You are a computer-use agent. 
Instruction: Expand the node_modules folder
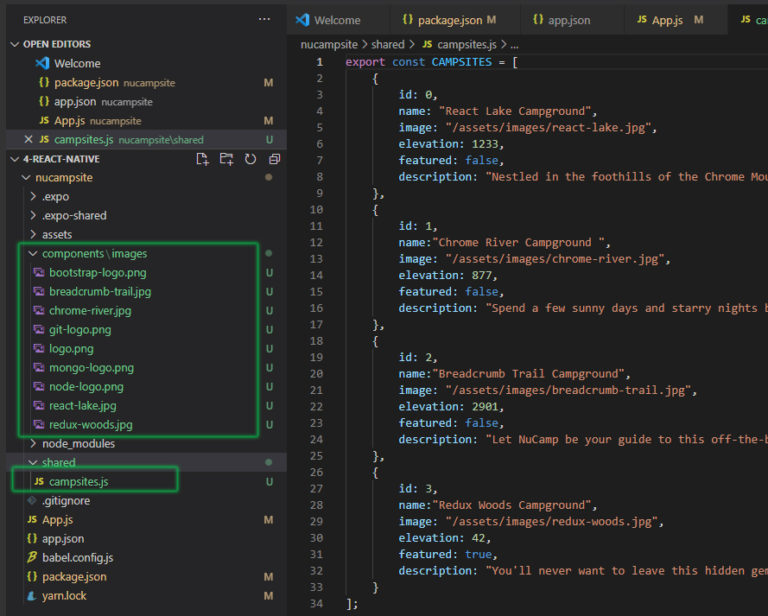point(33,444)
